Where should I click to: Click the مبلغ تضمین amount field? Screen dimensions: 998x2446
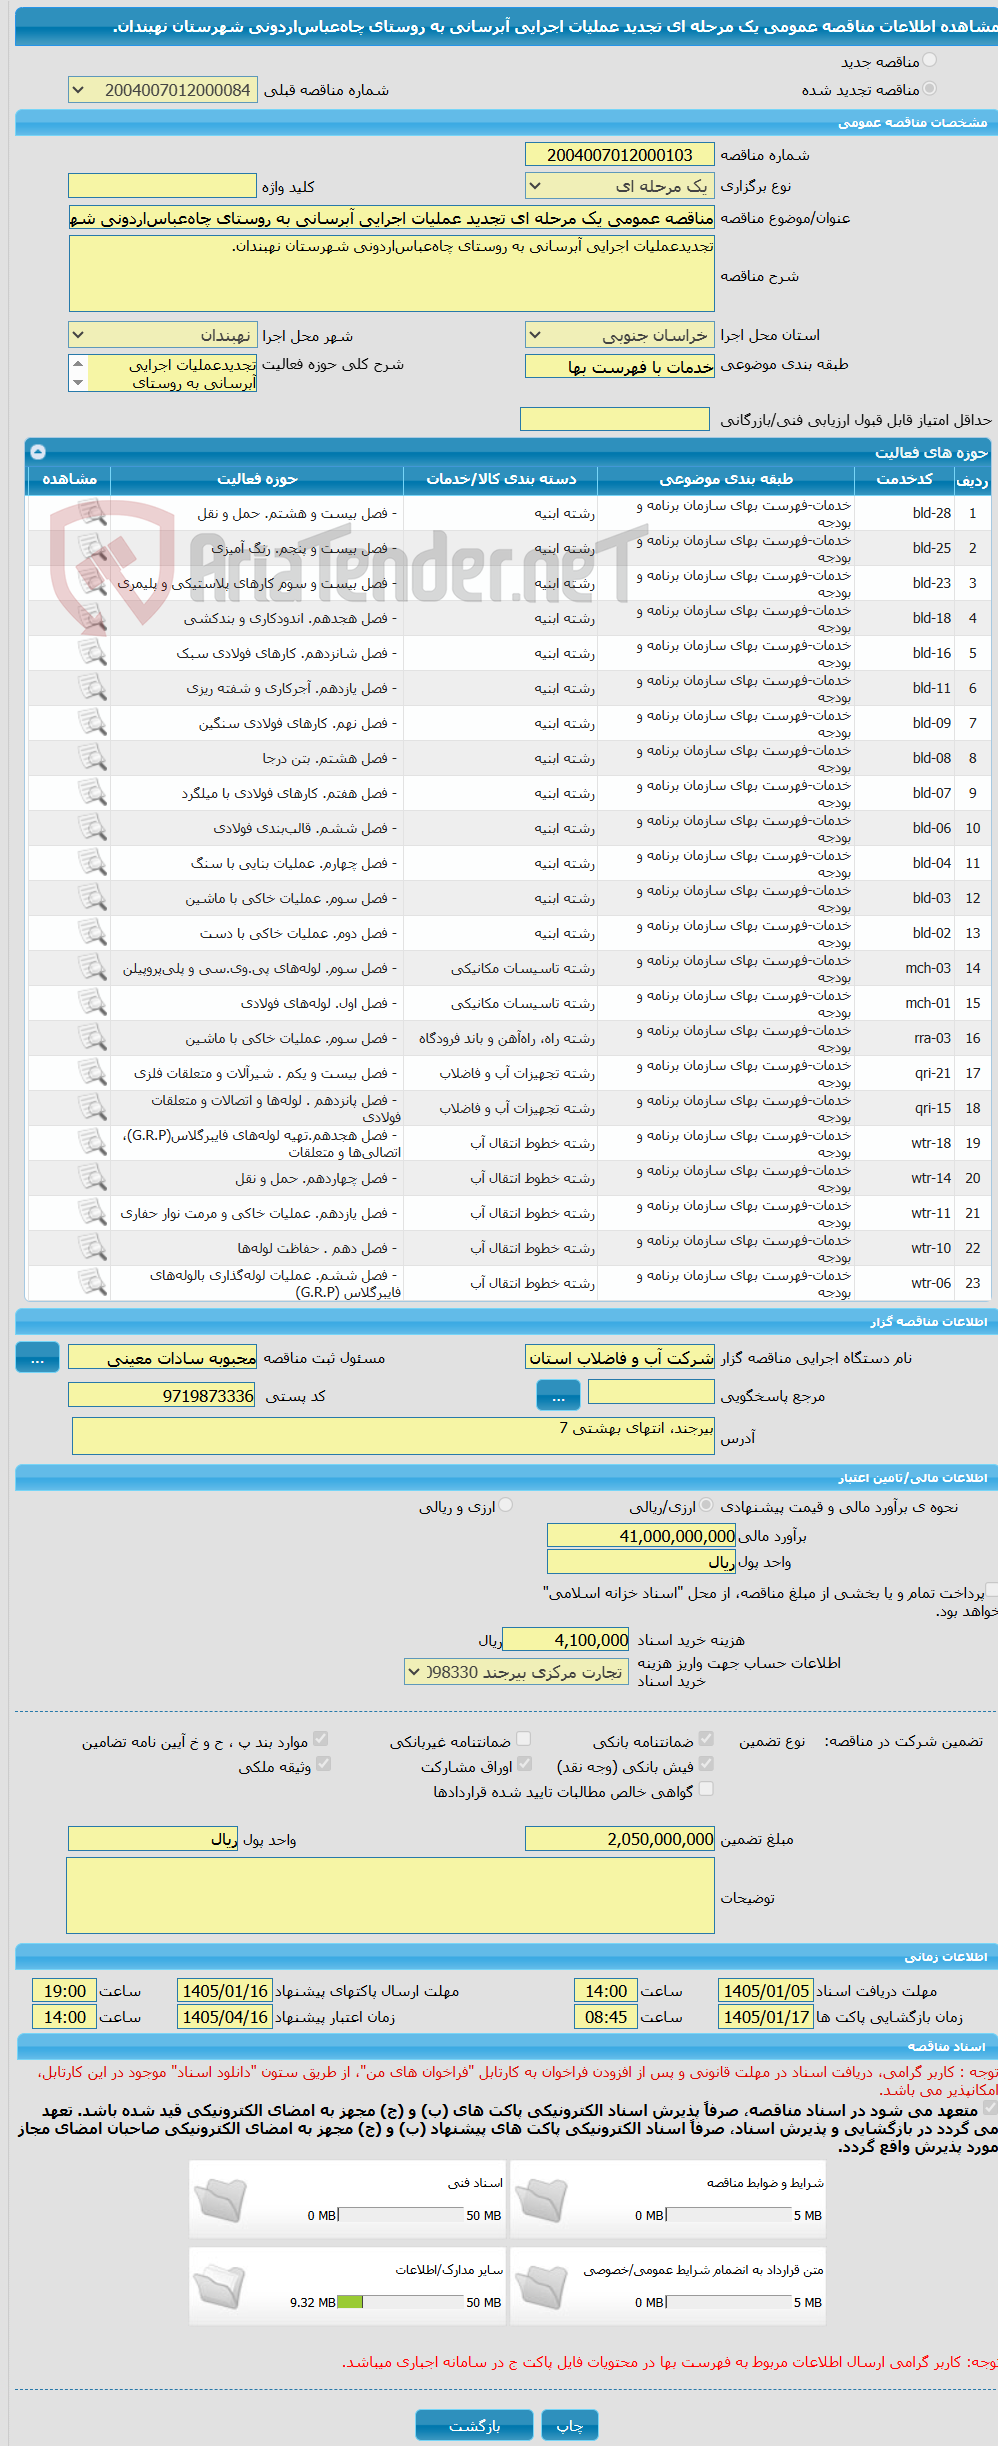point(620,1839)
